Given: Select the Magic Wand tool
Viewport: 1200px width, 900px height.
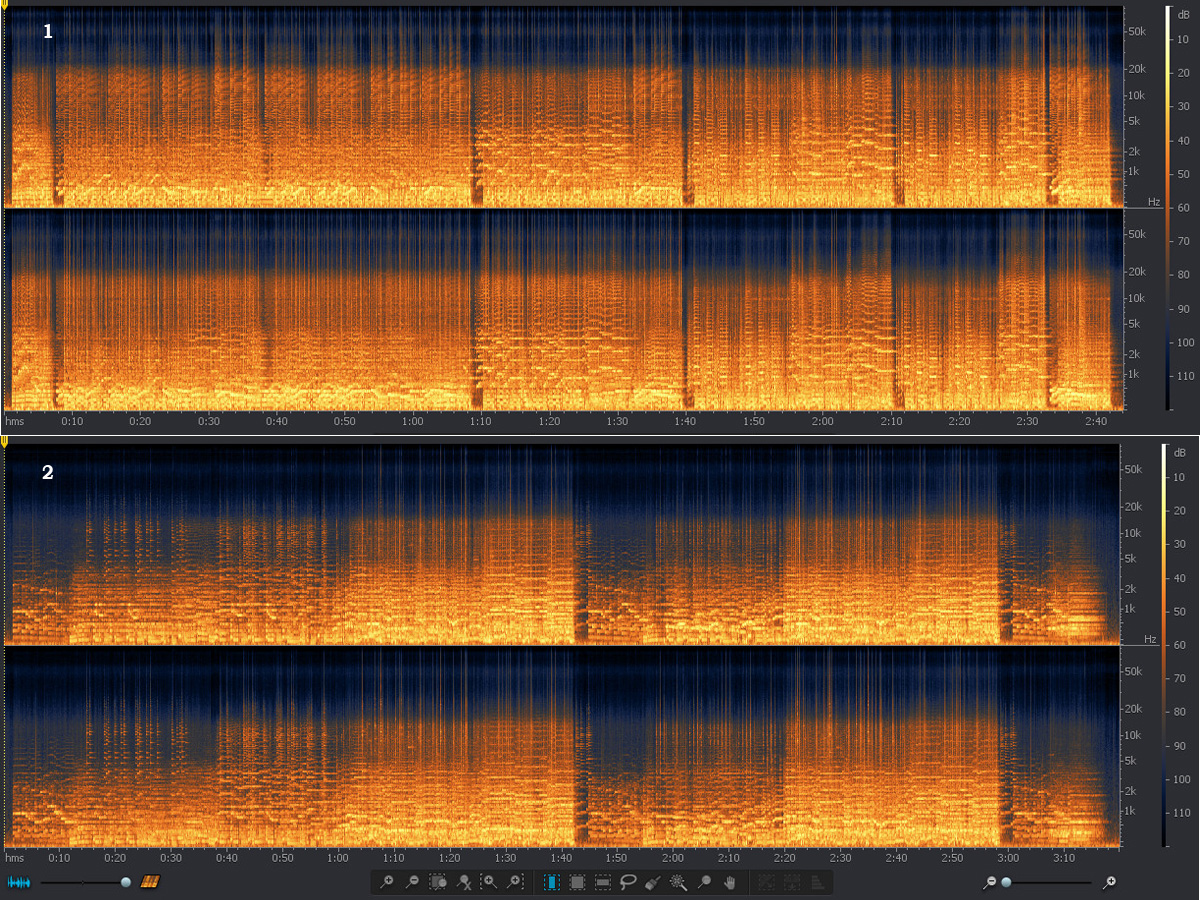Looking at the screenshot, I should point(679,882).
